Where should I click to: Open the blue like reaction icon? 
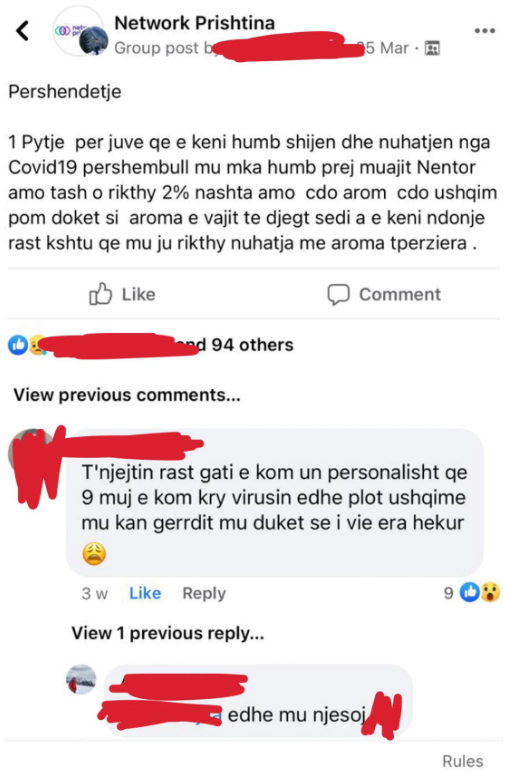click(x=18, y=345)
